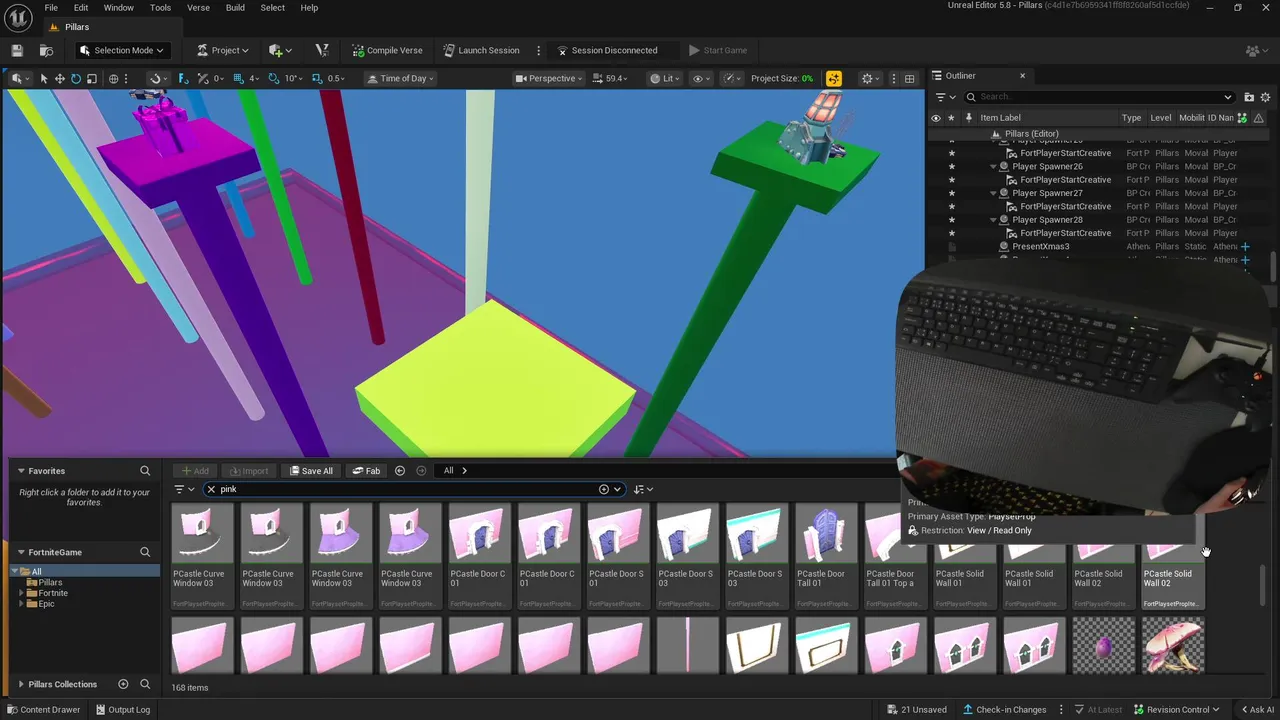Viewport: 1280px width, 720px height.
Task: Activate the Scale tool in the viewport toolbar
Action: (92, 78)
